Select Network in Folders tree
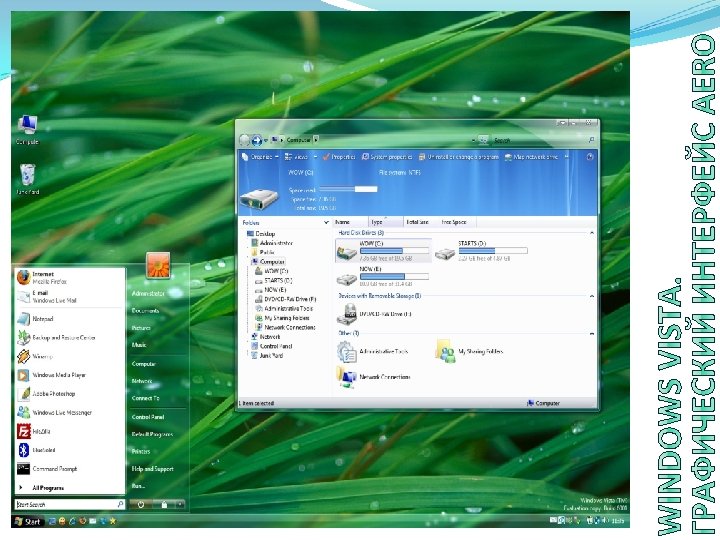 pos(266,337)
